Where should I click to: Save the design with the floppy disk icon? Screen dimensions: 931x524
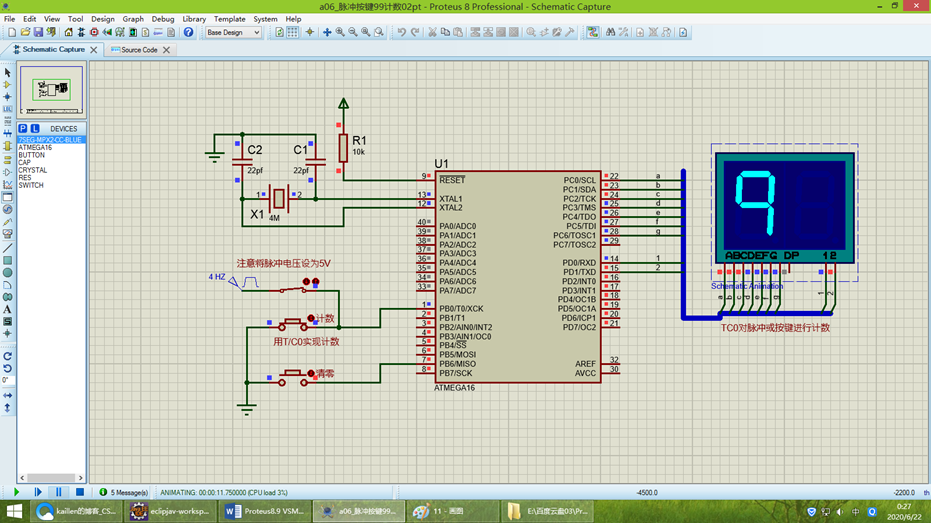tap(38, 32)
